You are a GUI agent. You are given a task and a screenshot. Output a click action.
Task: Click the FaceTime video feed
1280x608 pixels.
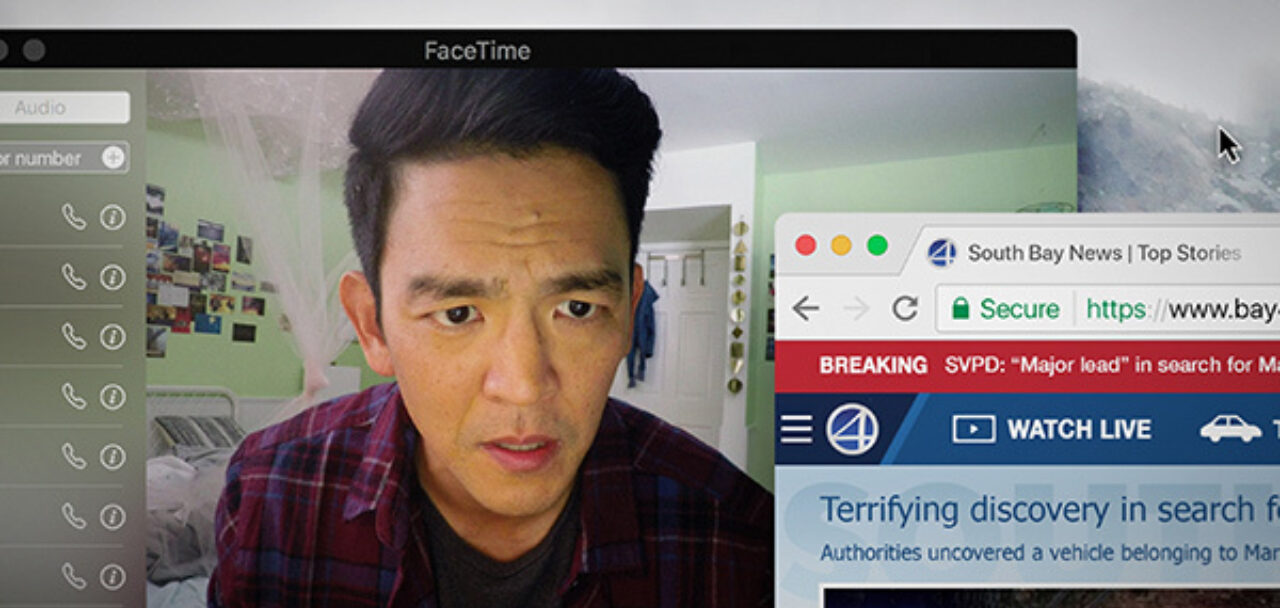(x=460, y=340)
